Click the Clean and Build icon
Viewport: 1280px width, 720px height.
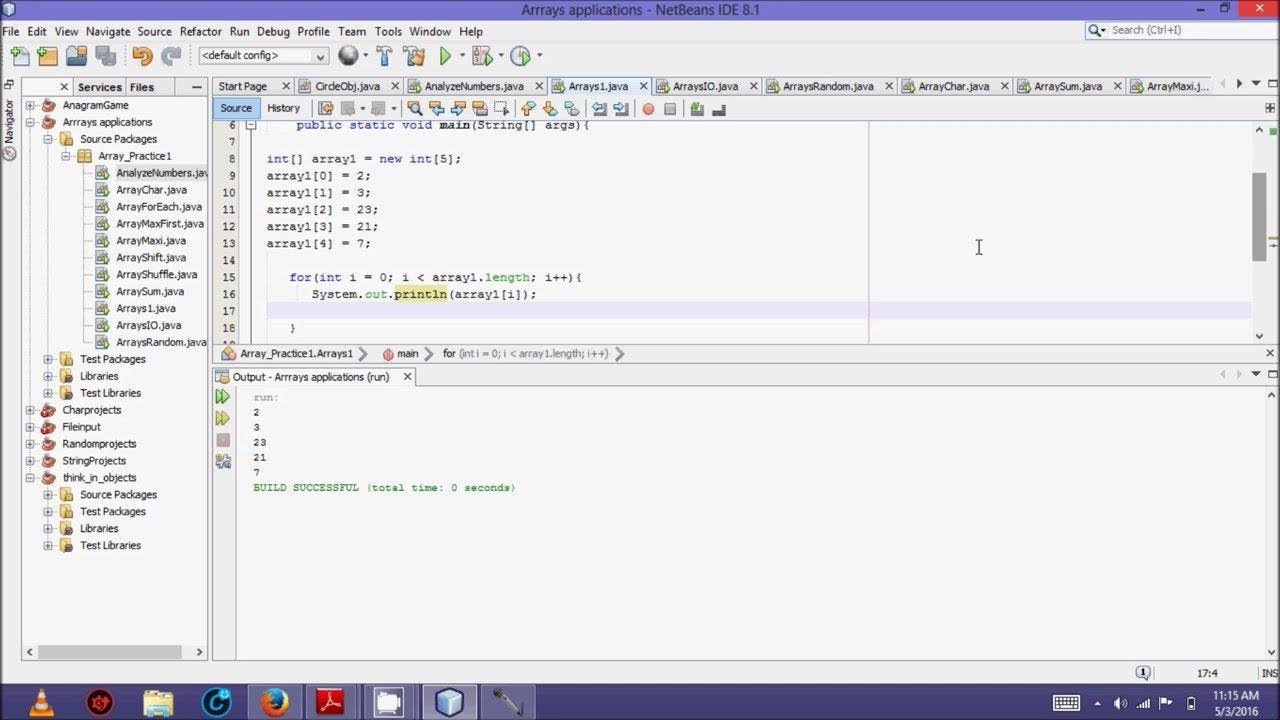(414, 56)
